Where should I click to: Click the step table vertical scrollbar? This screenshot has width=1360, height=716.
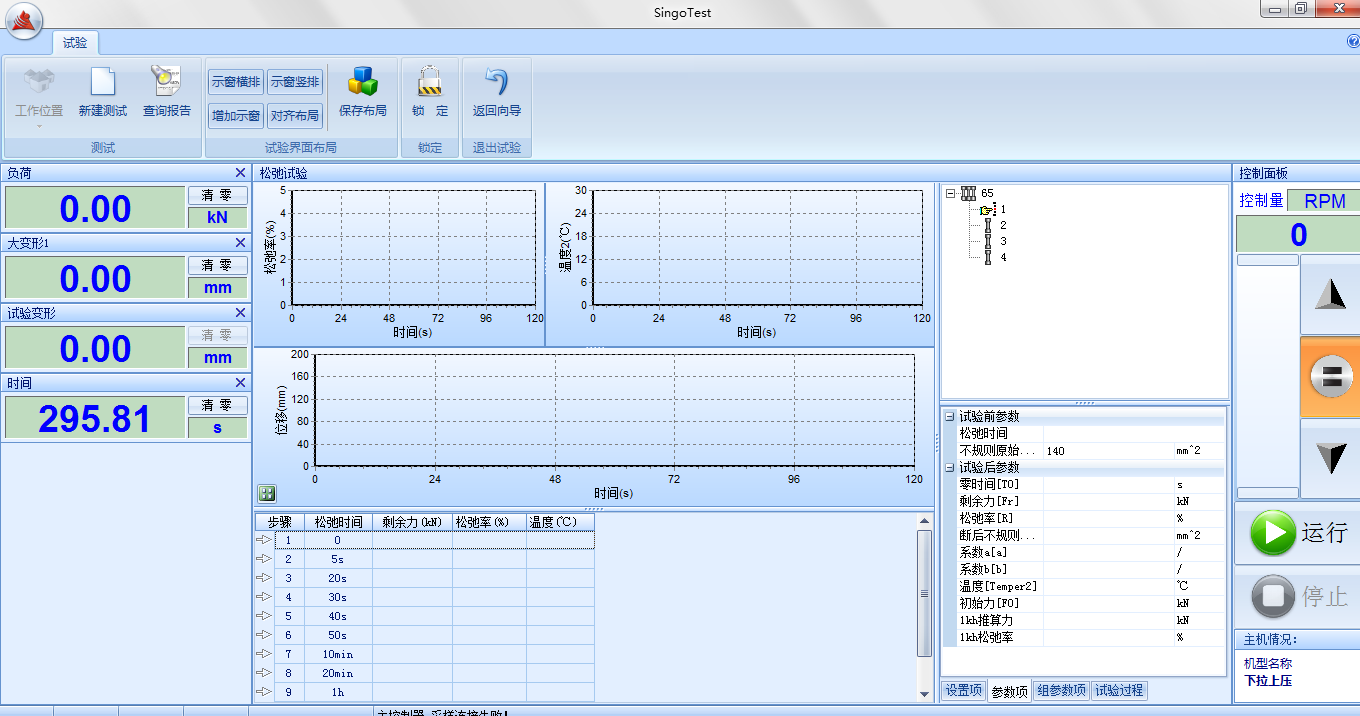pyautogui.click(x=925, y=607)
